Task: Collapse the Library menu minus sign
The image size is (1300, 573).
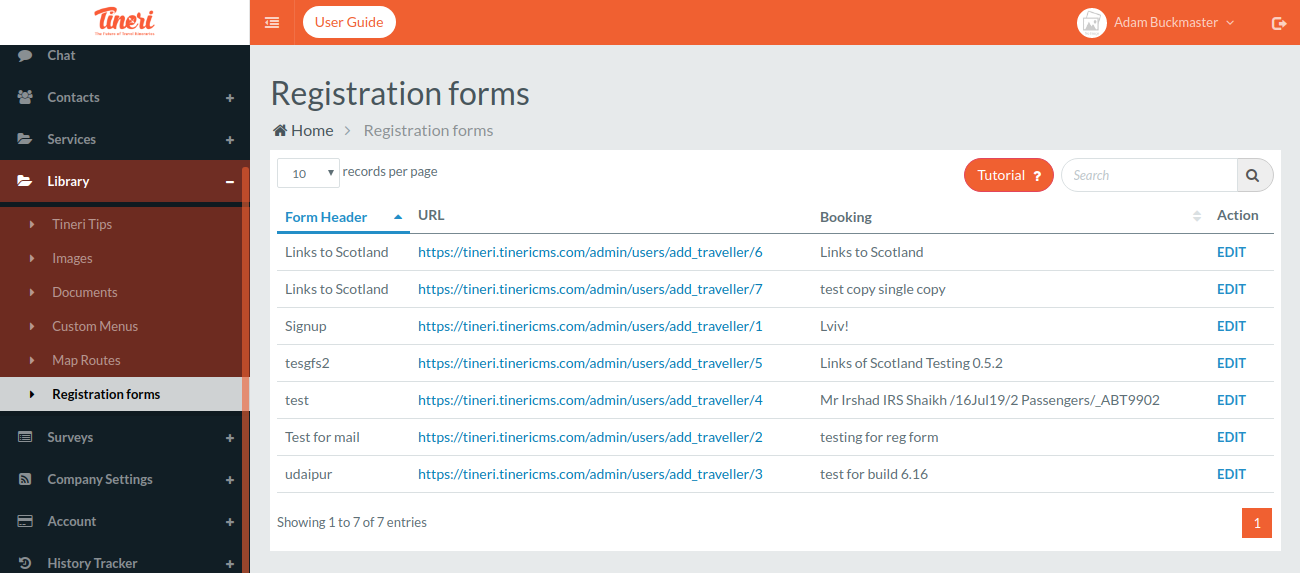Action: pyautogui.click(x=230, y=182)
